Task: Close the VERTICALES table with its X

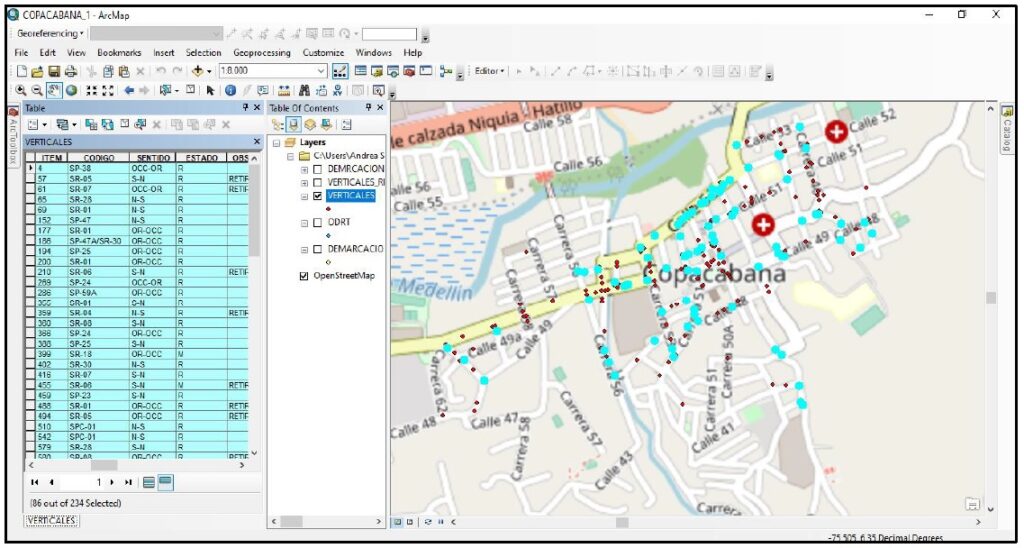Action: pyautogui.click(x=257, y=141)
